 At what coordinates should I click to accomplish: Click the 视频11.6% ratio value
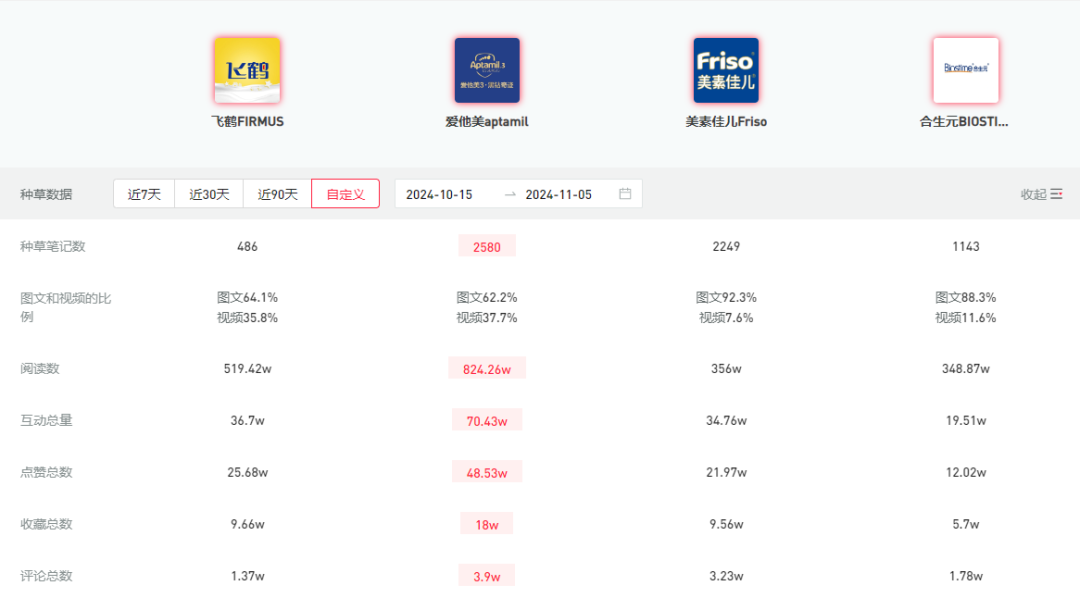point(966,317)
